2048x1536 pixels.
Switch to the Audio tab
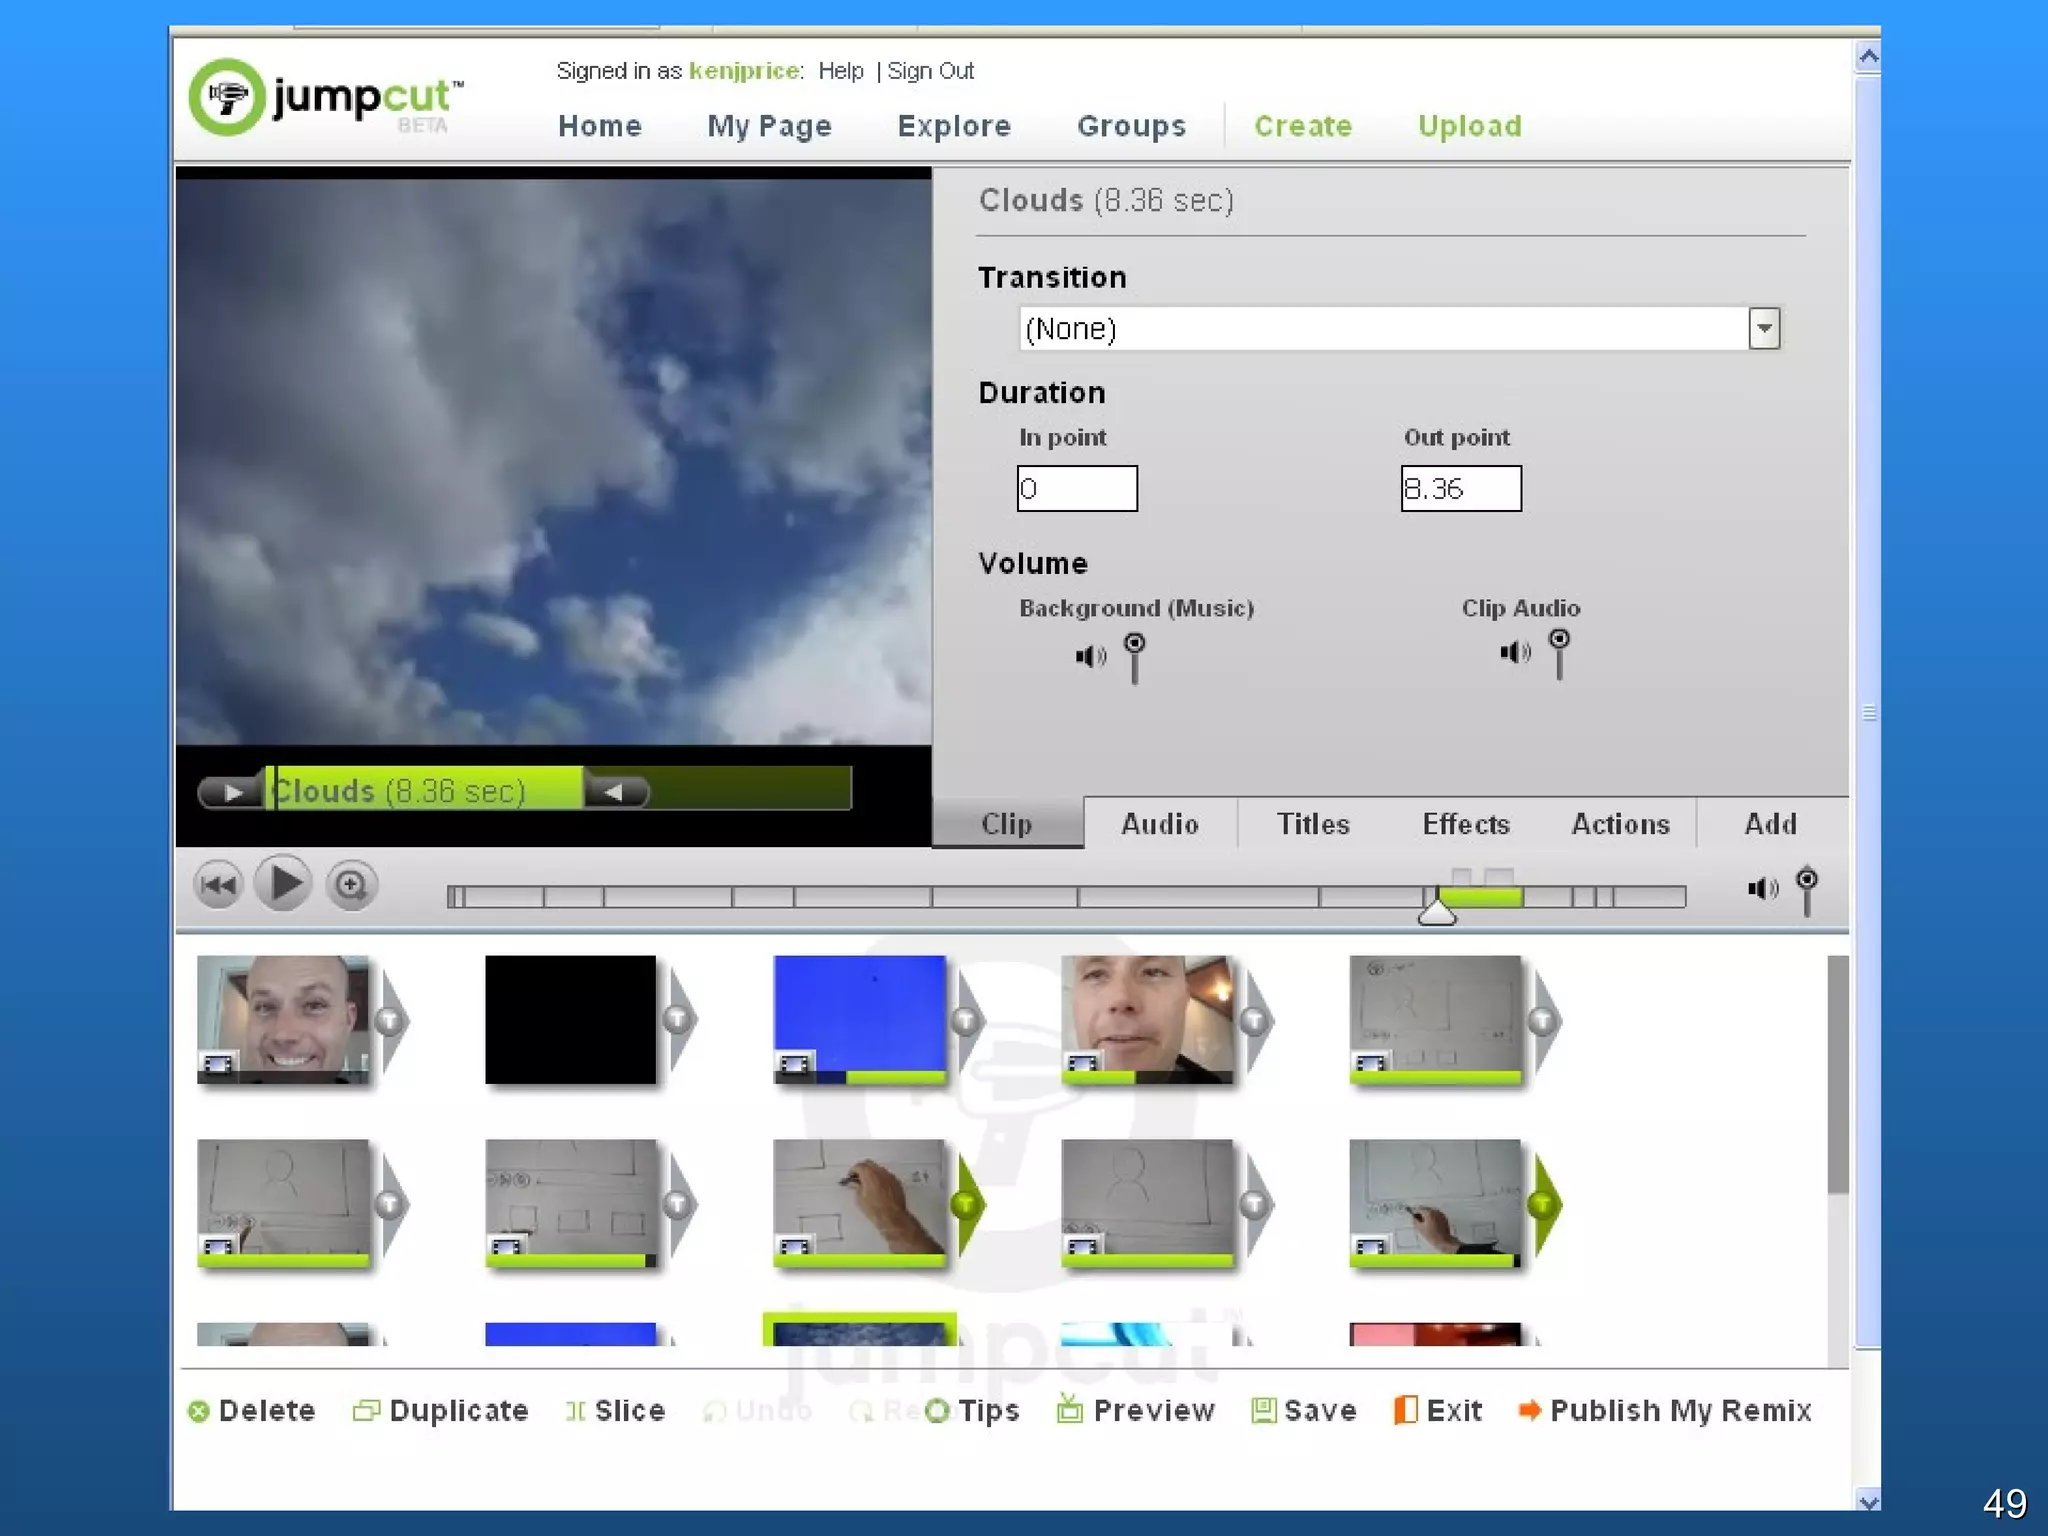(1159, 824)
